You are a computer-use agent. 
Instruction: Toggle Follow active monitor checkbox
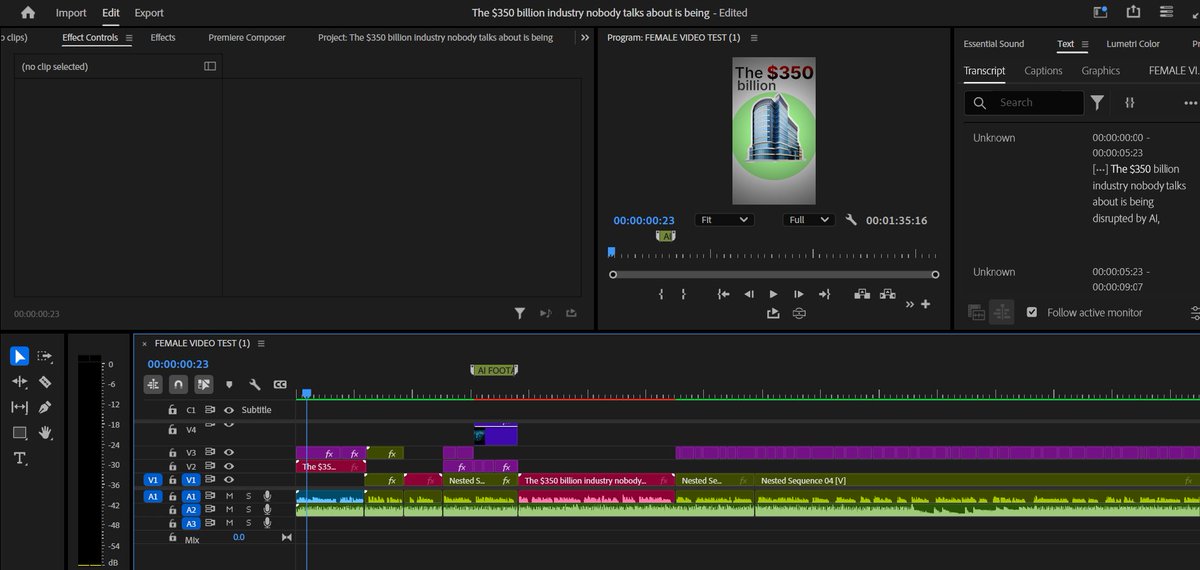pos(1032,312)
